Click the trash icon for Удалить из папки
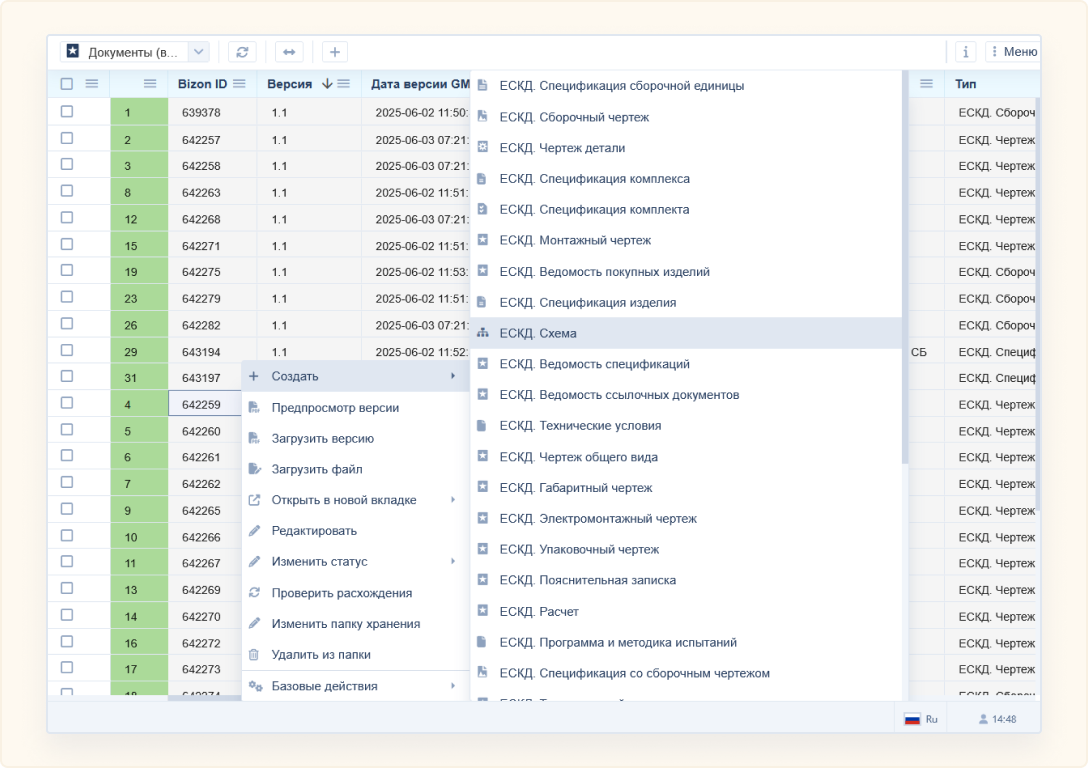1088x768 pixels. pos(254,655)
